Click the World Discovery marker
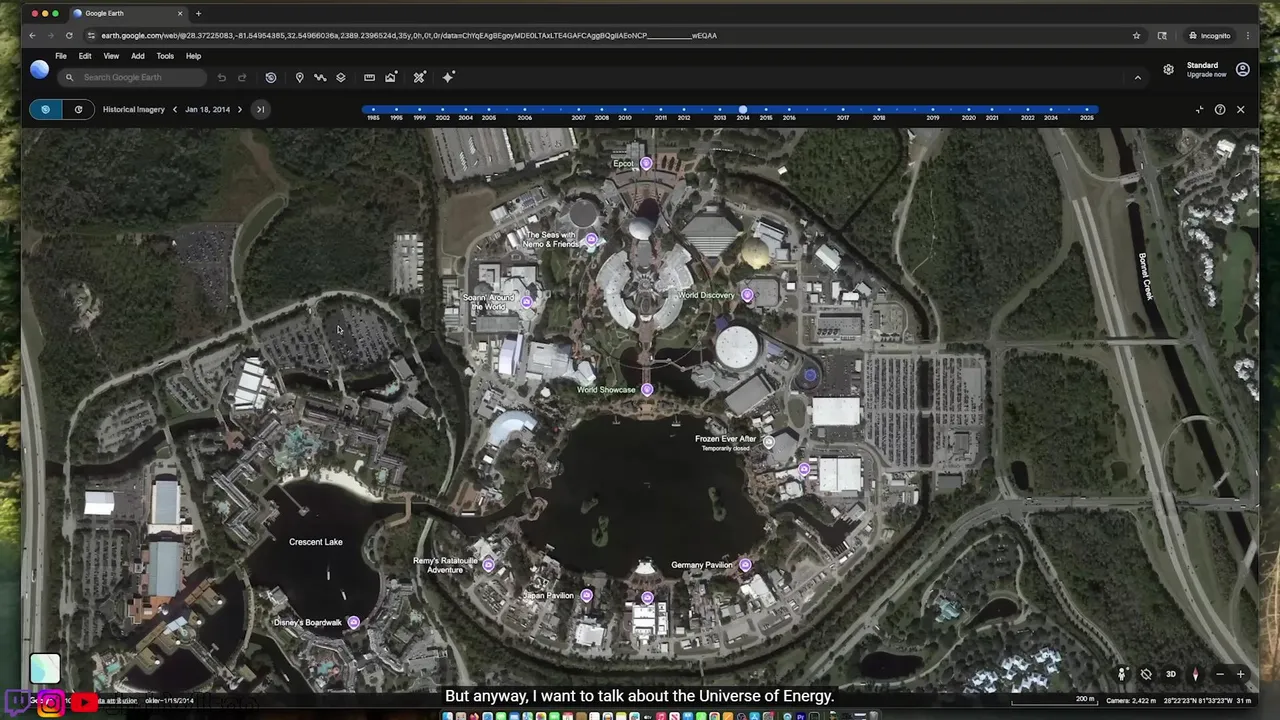 coord(747,295)
